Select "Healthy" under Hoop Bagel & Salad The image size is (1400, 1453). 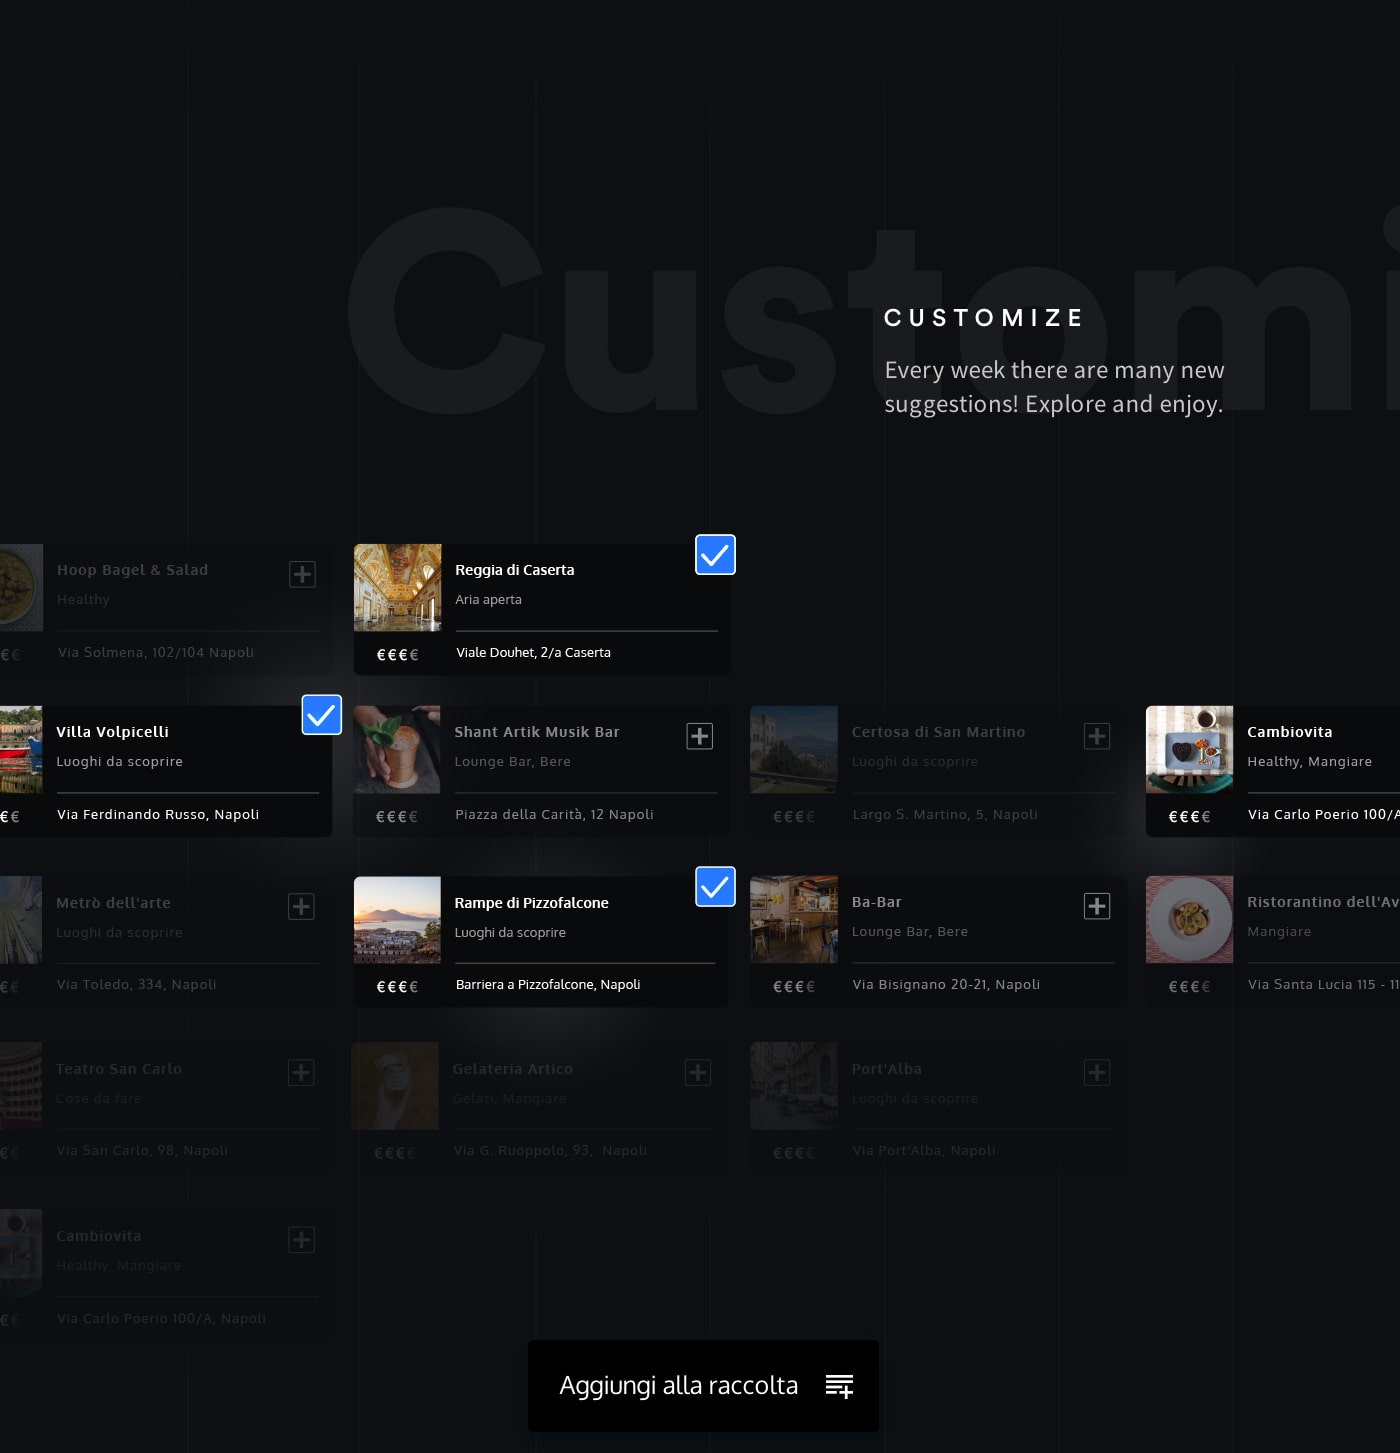pyautogui.click(x=83, y=600)
